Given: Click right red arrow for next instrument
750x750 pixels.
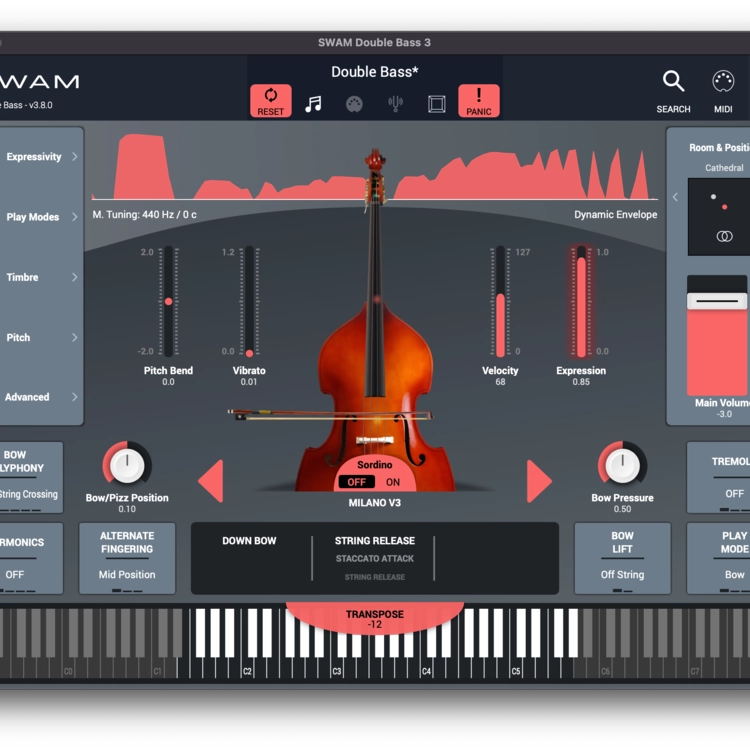Looking at the screenshot, I should (x=538, y=481).
